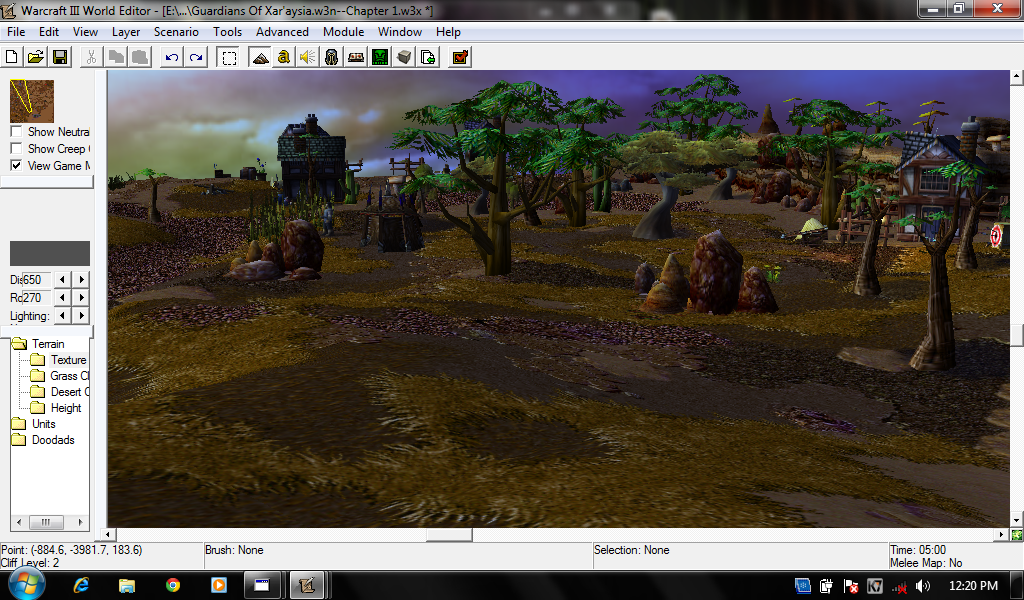
Task: Click the Copy toolbar icon
Action: (116, 57)
